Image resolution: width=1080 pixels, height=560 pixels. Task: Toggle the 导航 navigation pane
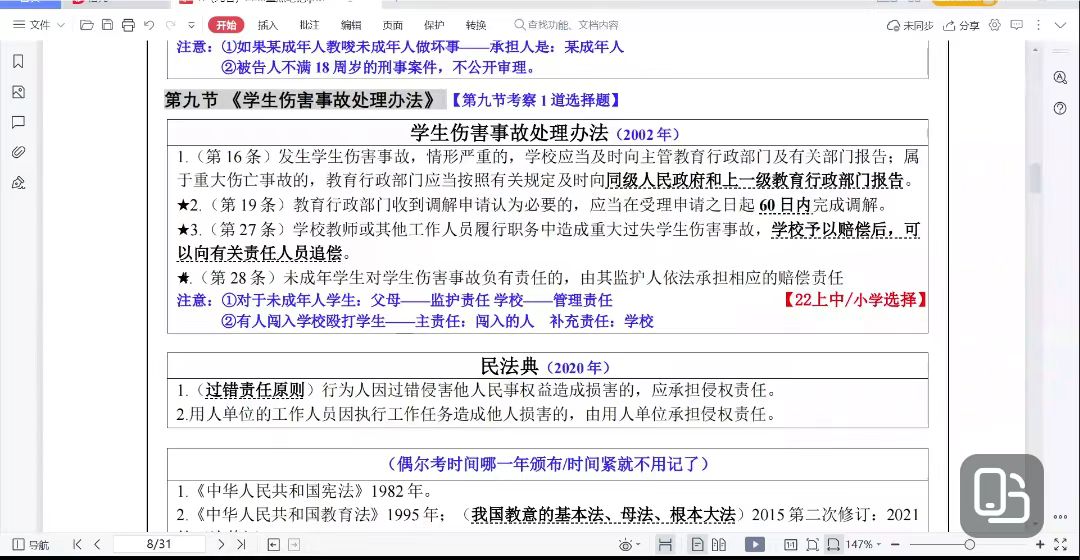[x=31, y=545]
